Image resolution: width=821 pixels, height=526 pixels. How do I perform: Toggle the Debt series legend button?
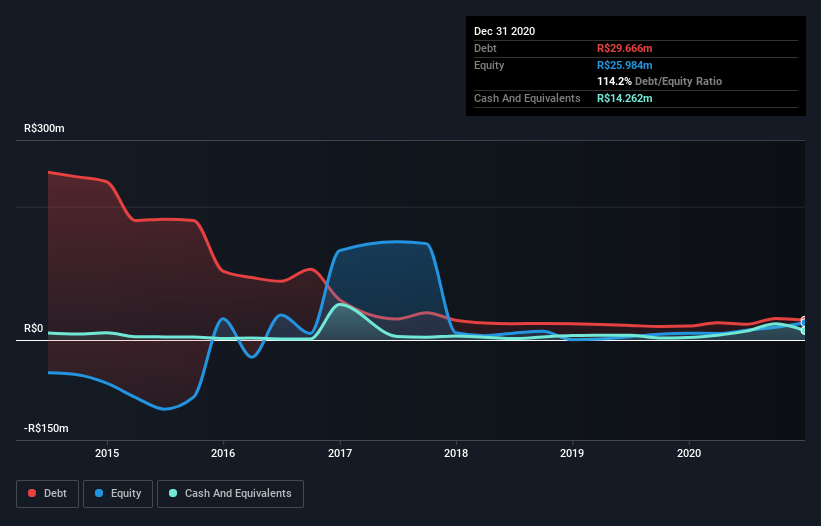[x=48, y=494]
